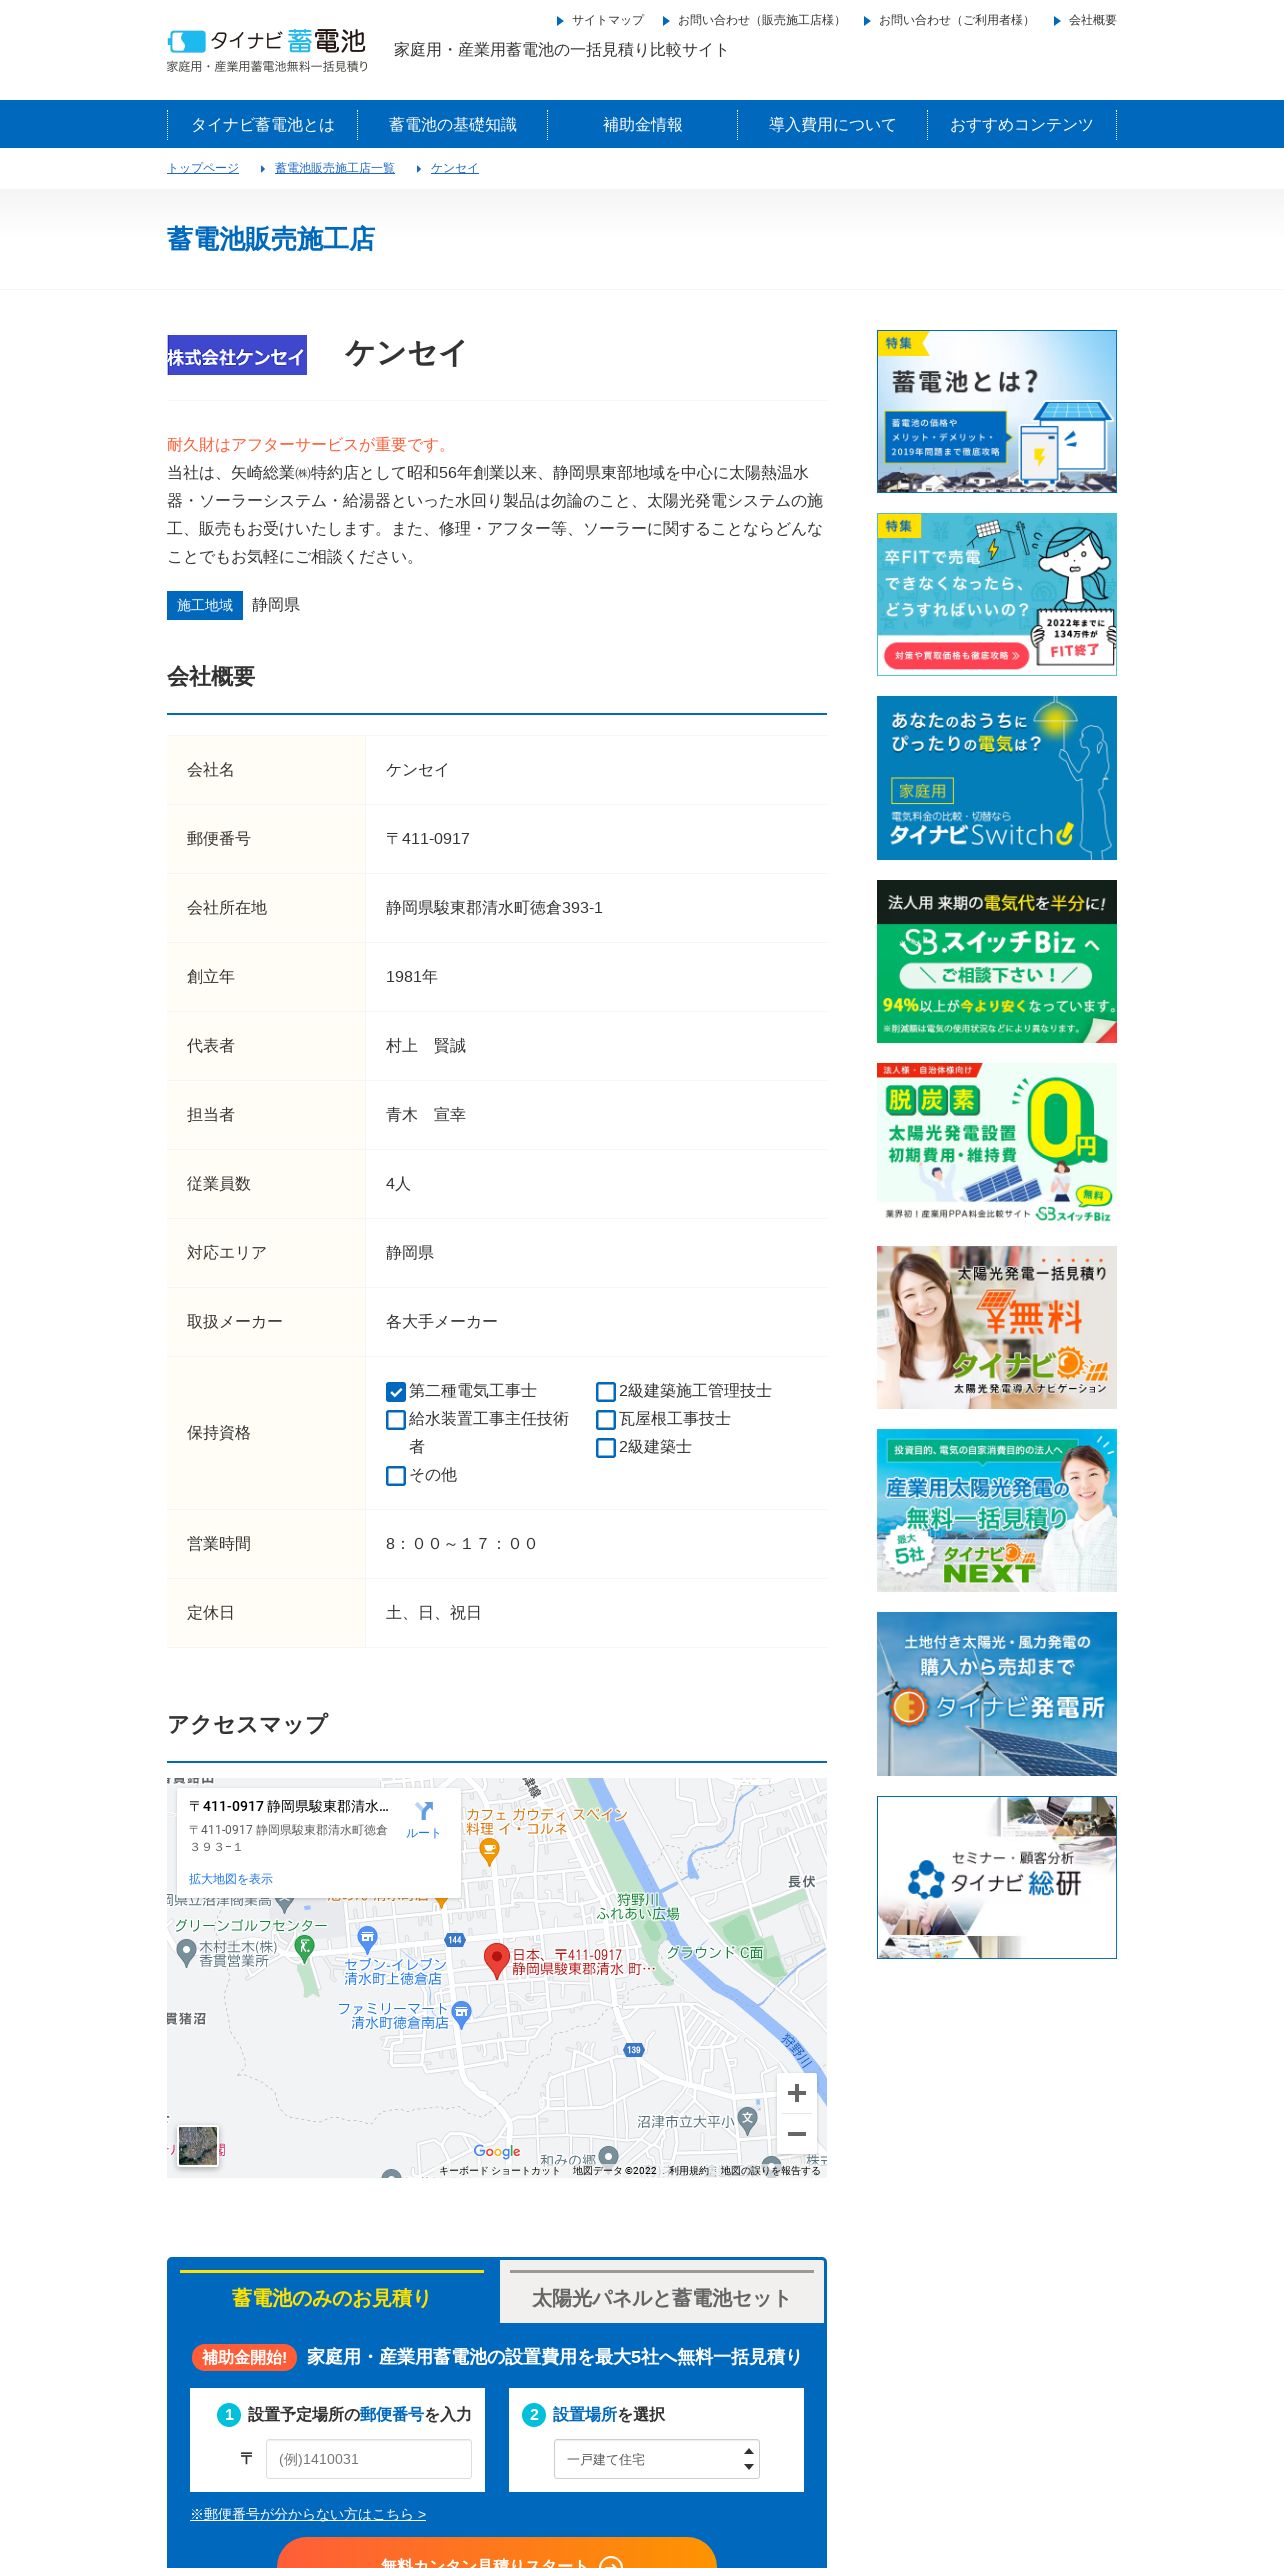Open おすすめコンテンツ navigation menu
The image size is (1284, 2568).
(x=1022, y=125)
